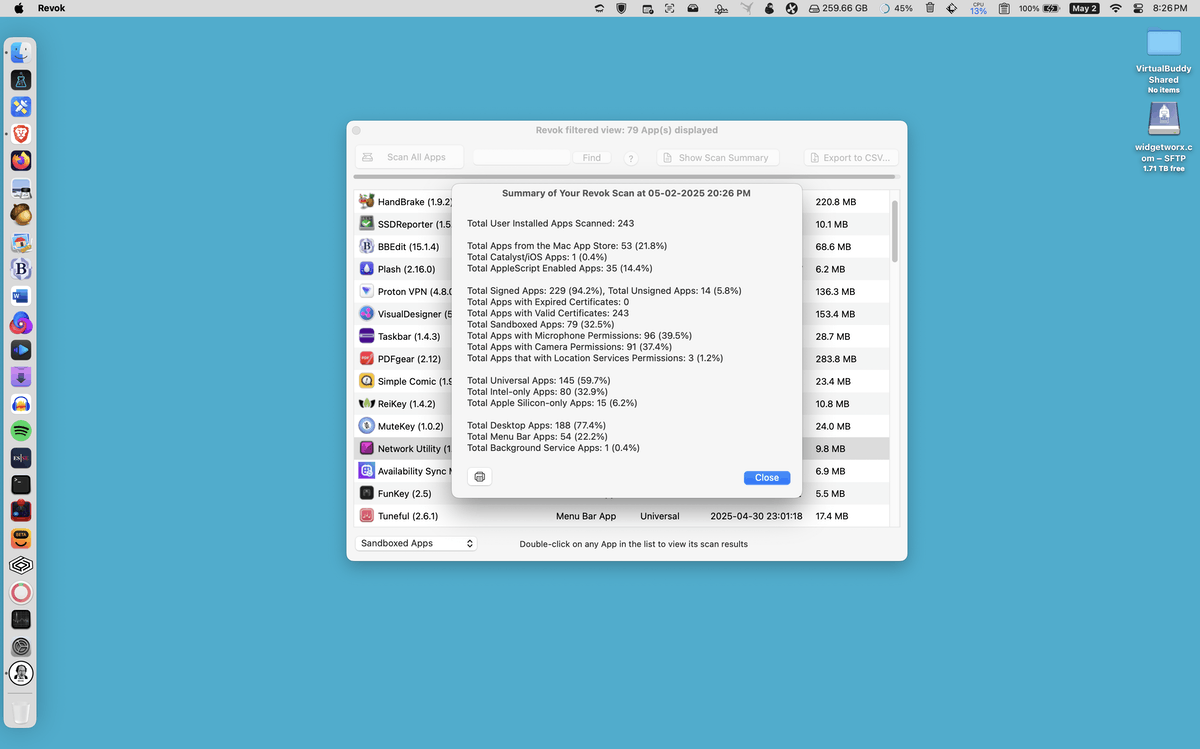This screenshot has width=1200, height=749.
Task: Launch Firefox from the Dock
Action: (21, 160)
